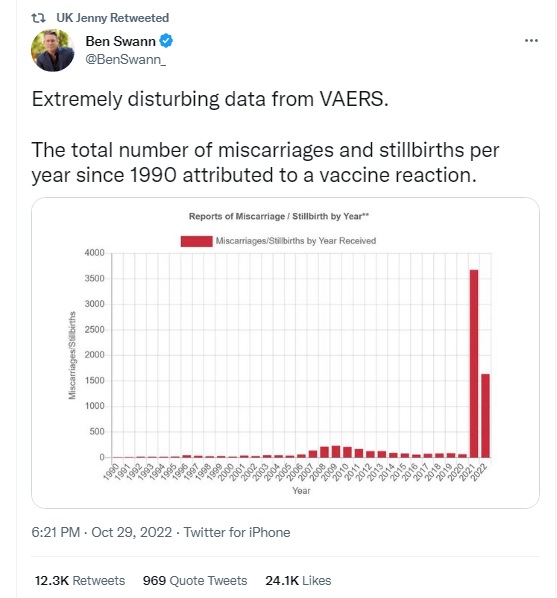Open the tweet timestamp Oct 29, 2022

tap(132, 532)
